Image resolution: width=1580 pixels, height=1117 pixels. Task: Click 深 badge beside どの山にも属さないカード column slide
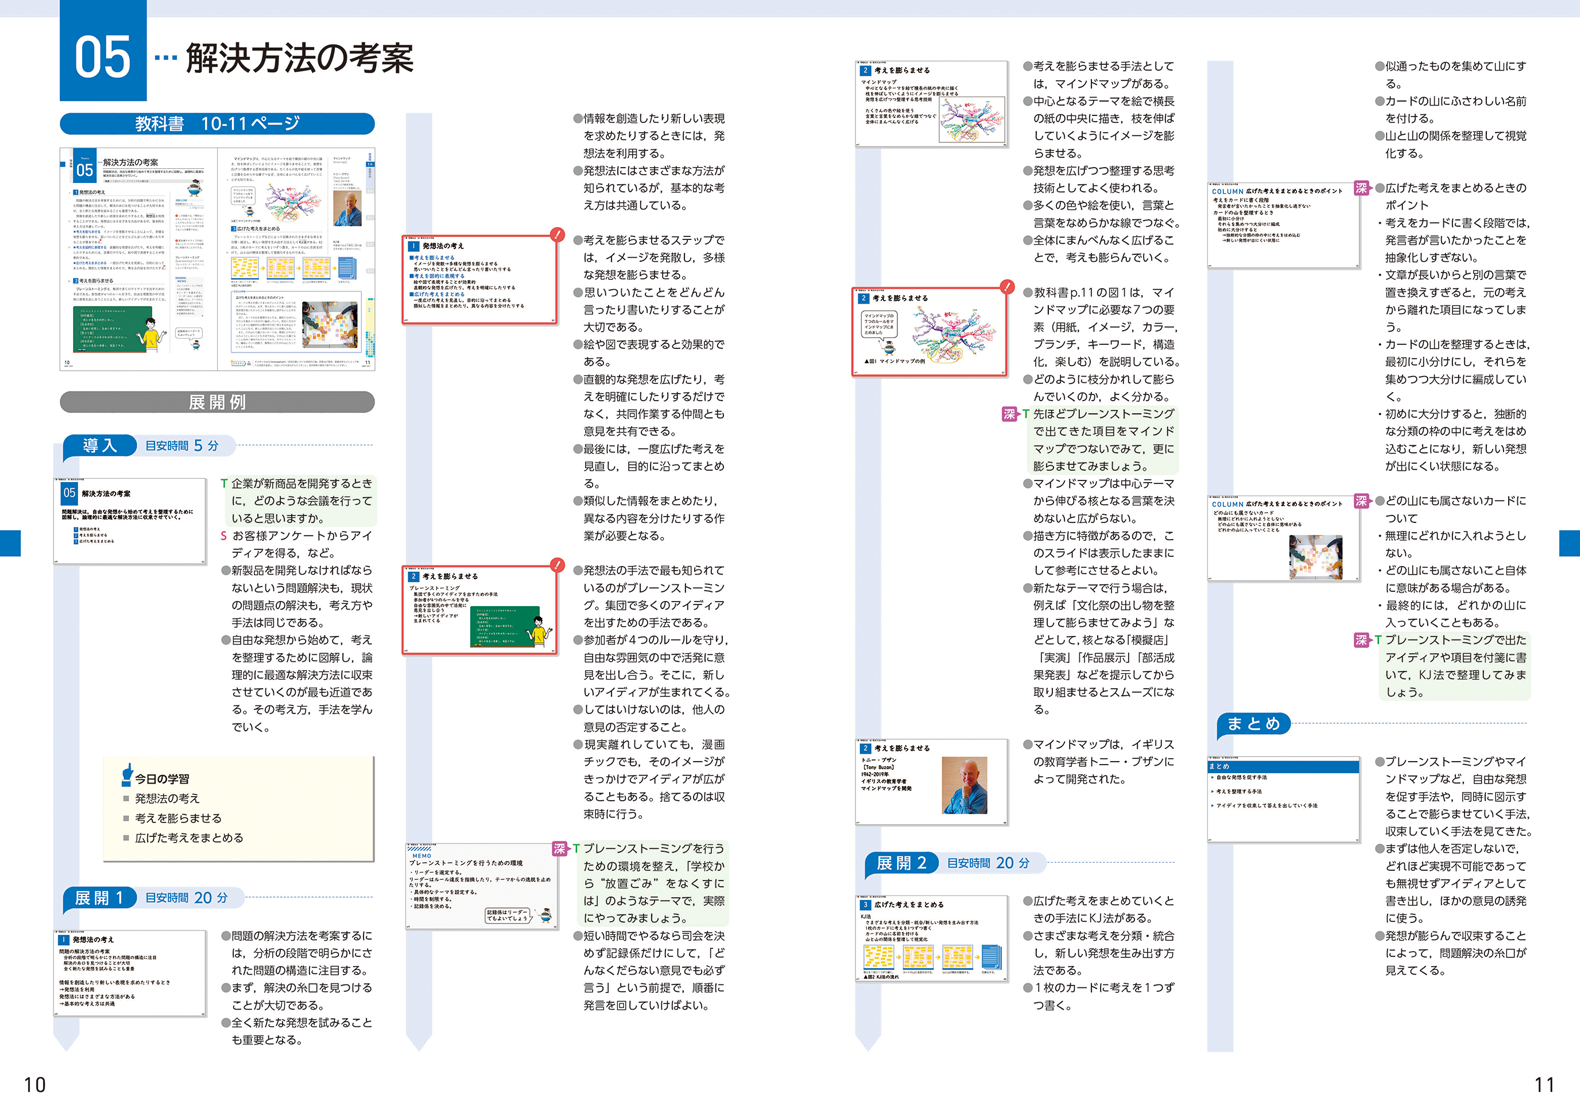(x=1361, y=501)
